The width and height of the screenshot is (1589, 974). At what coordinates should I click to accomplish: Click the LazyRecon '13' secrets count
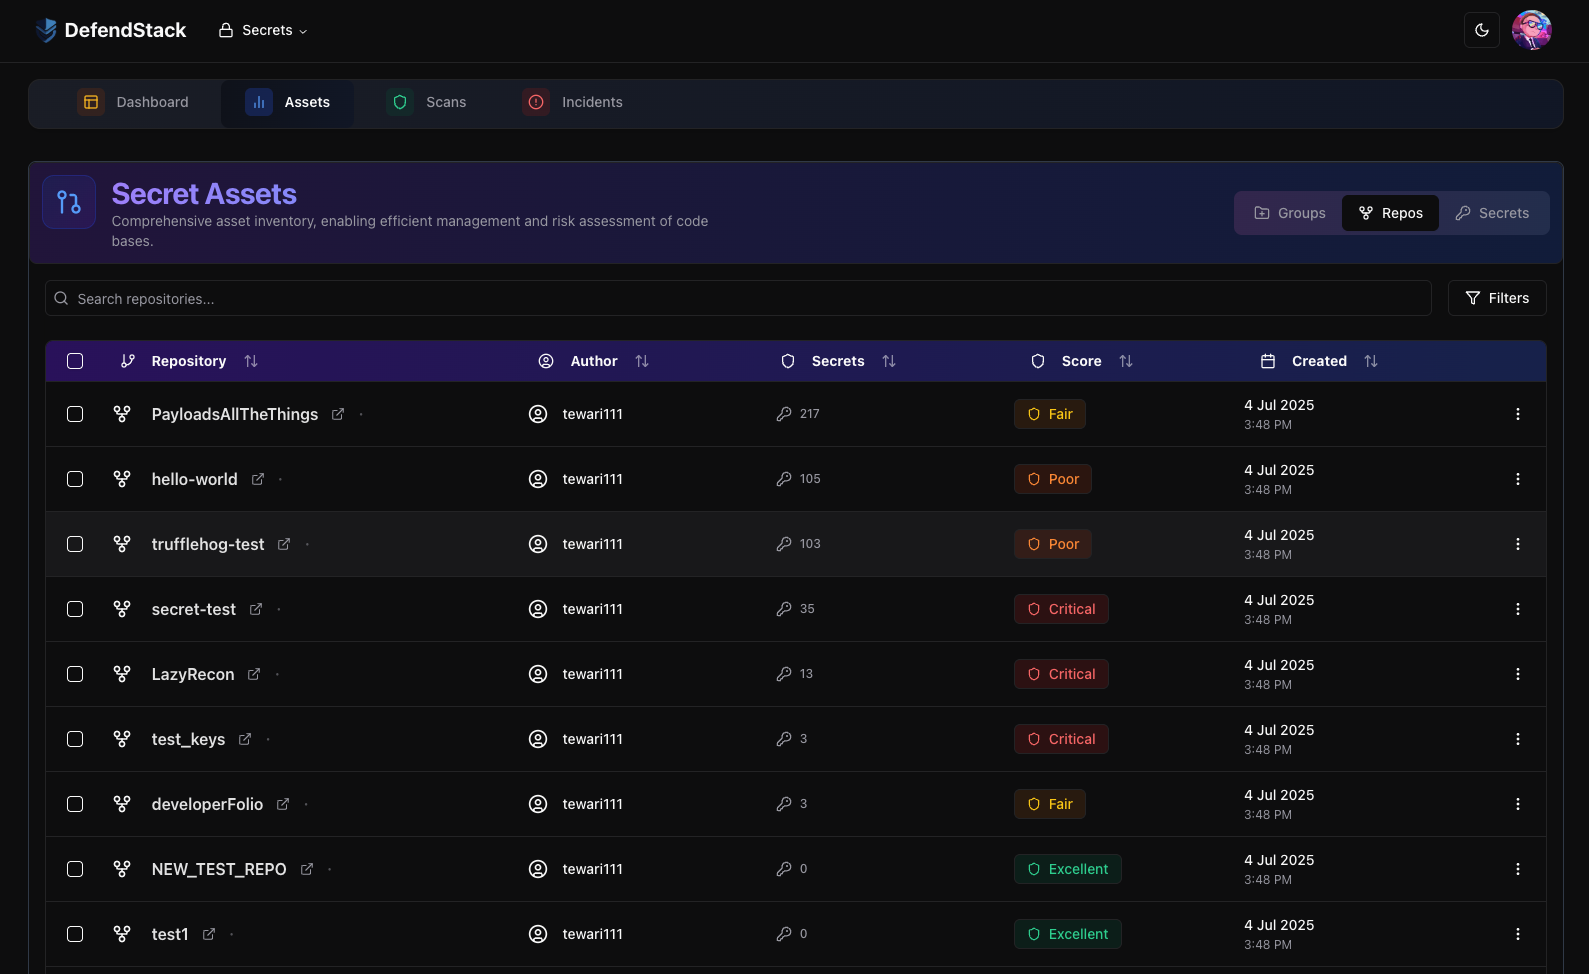(x=806, y=674)
